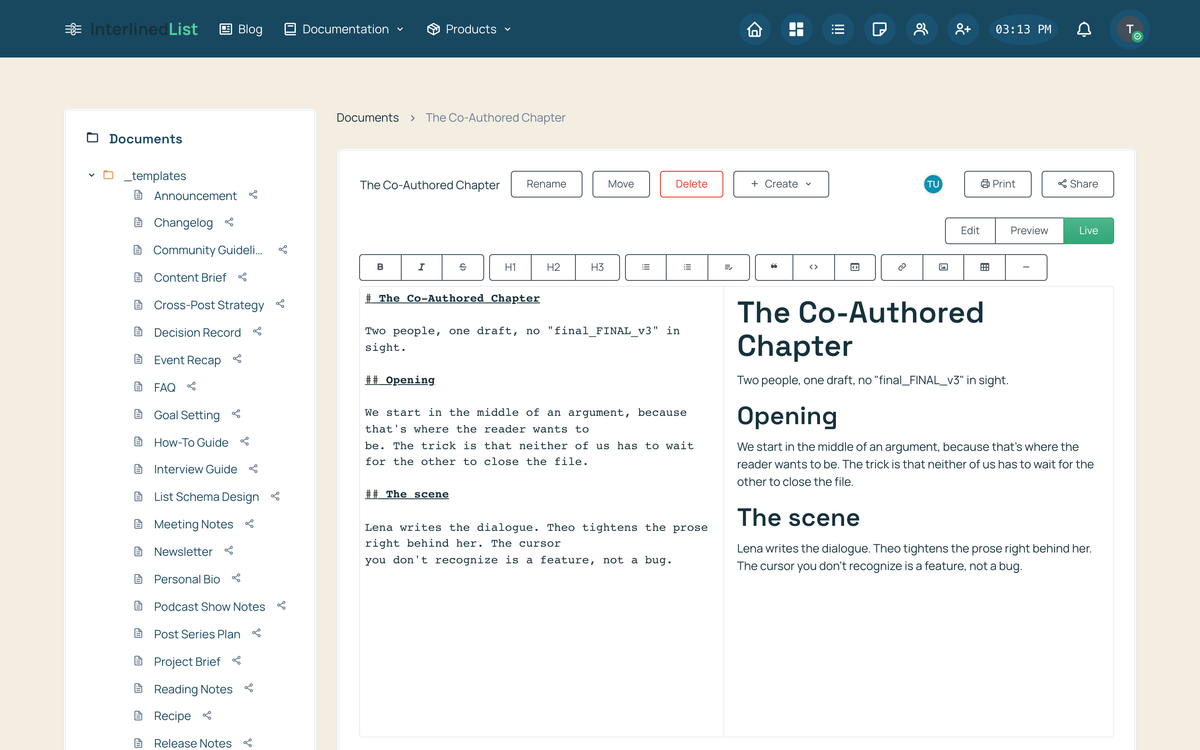Switch to Live mode tab

[x=1088, y=230]
